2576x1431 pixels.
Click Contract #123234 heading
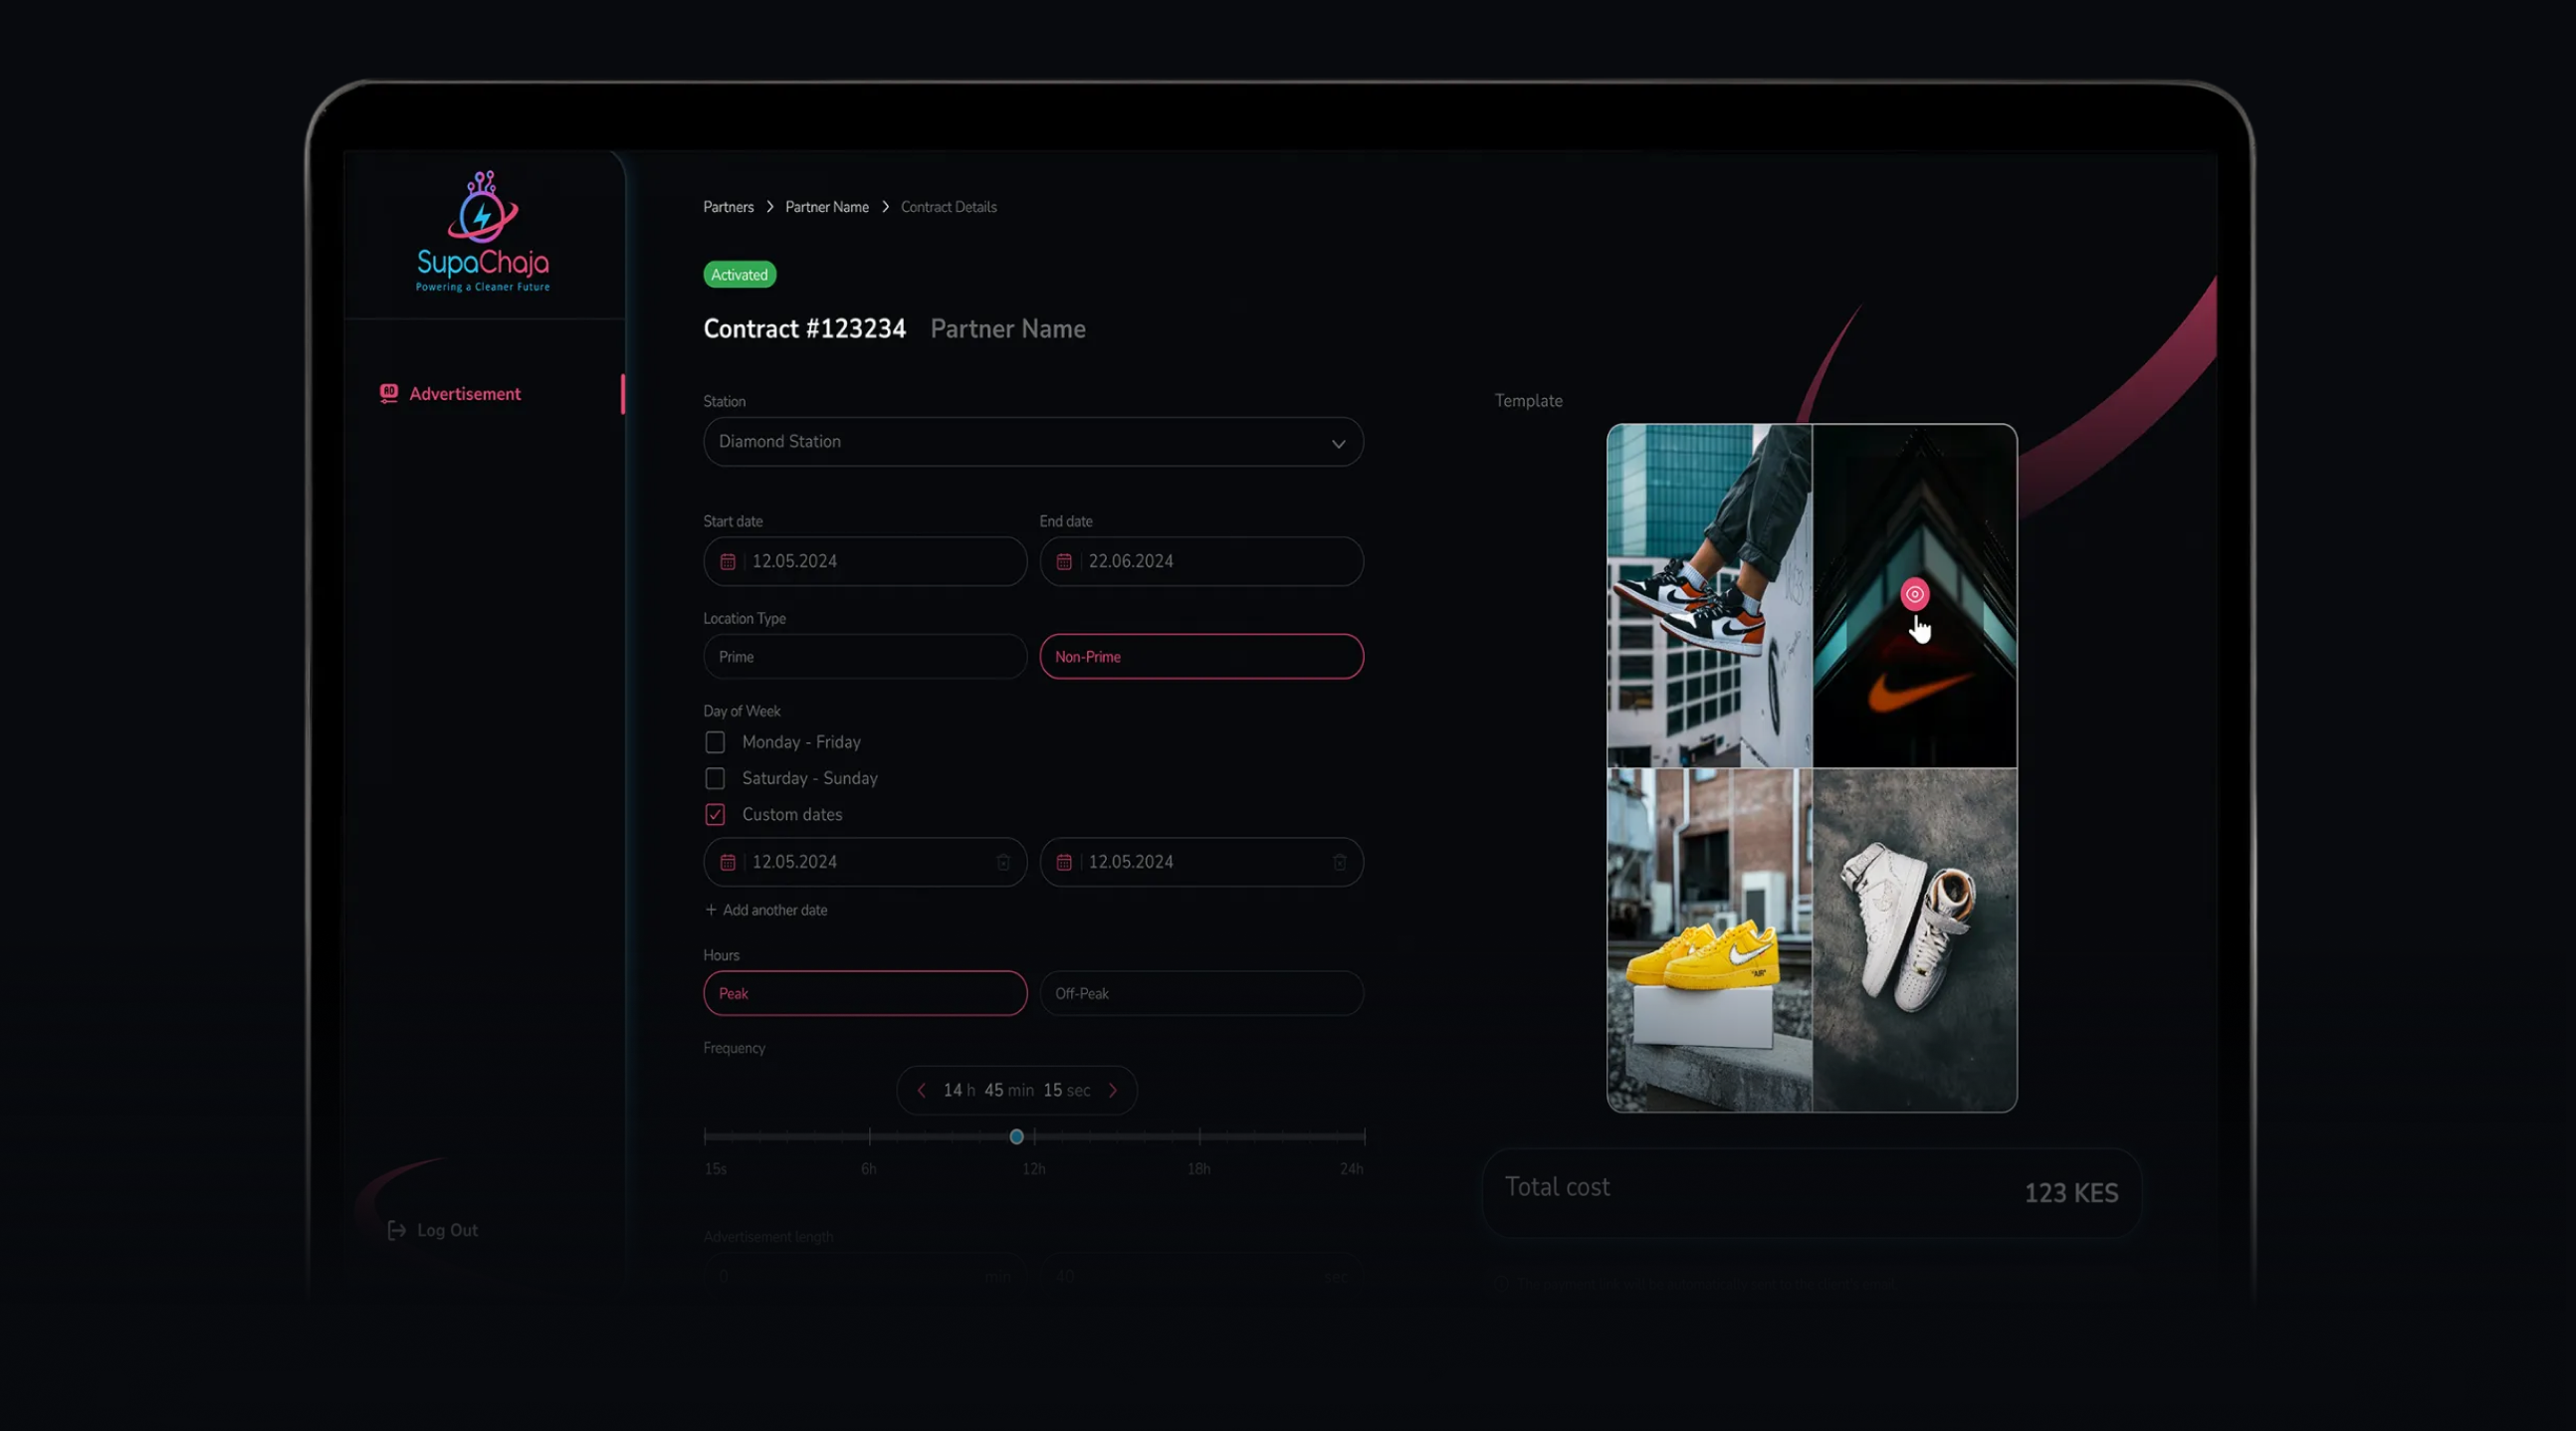coord(804,329)
